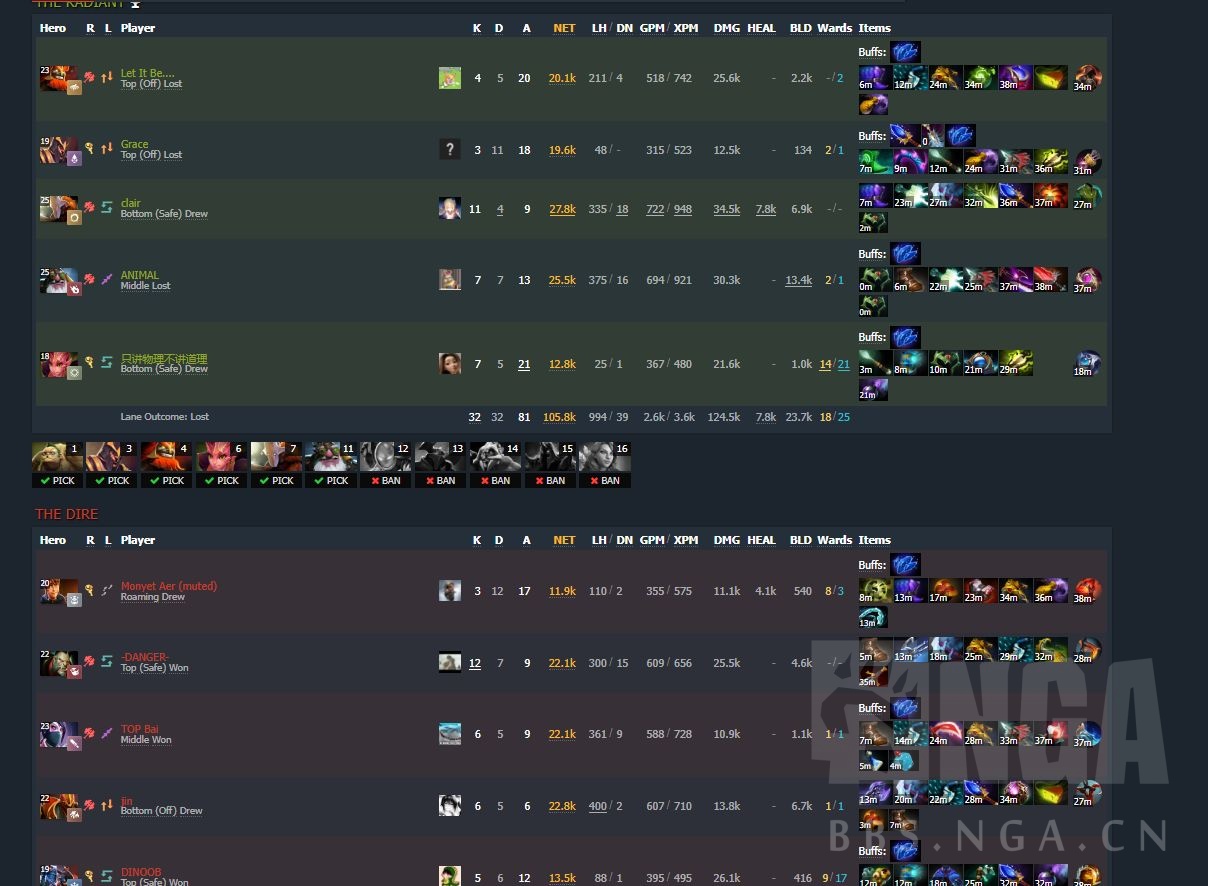
Task: Click the mid lane icon in TOP Bai row
Action: click(x=106, y=733)
